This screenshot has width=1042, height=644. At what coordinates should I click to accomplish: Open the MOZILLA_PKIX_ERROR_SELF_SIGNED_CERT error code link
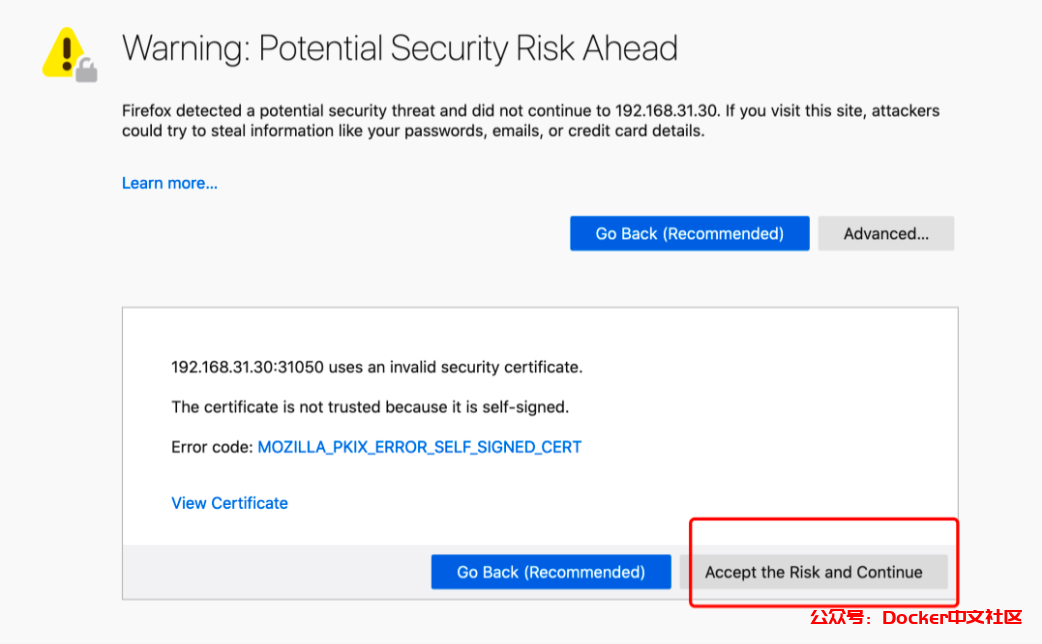[x=419, y=447]
